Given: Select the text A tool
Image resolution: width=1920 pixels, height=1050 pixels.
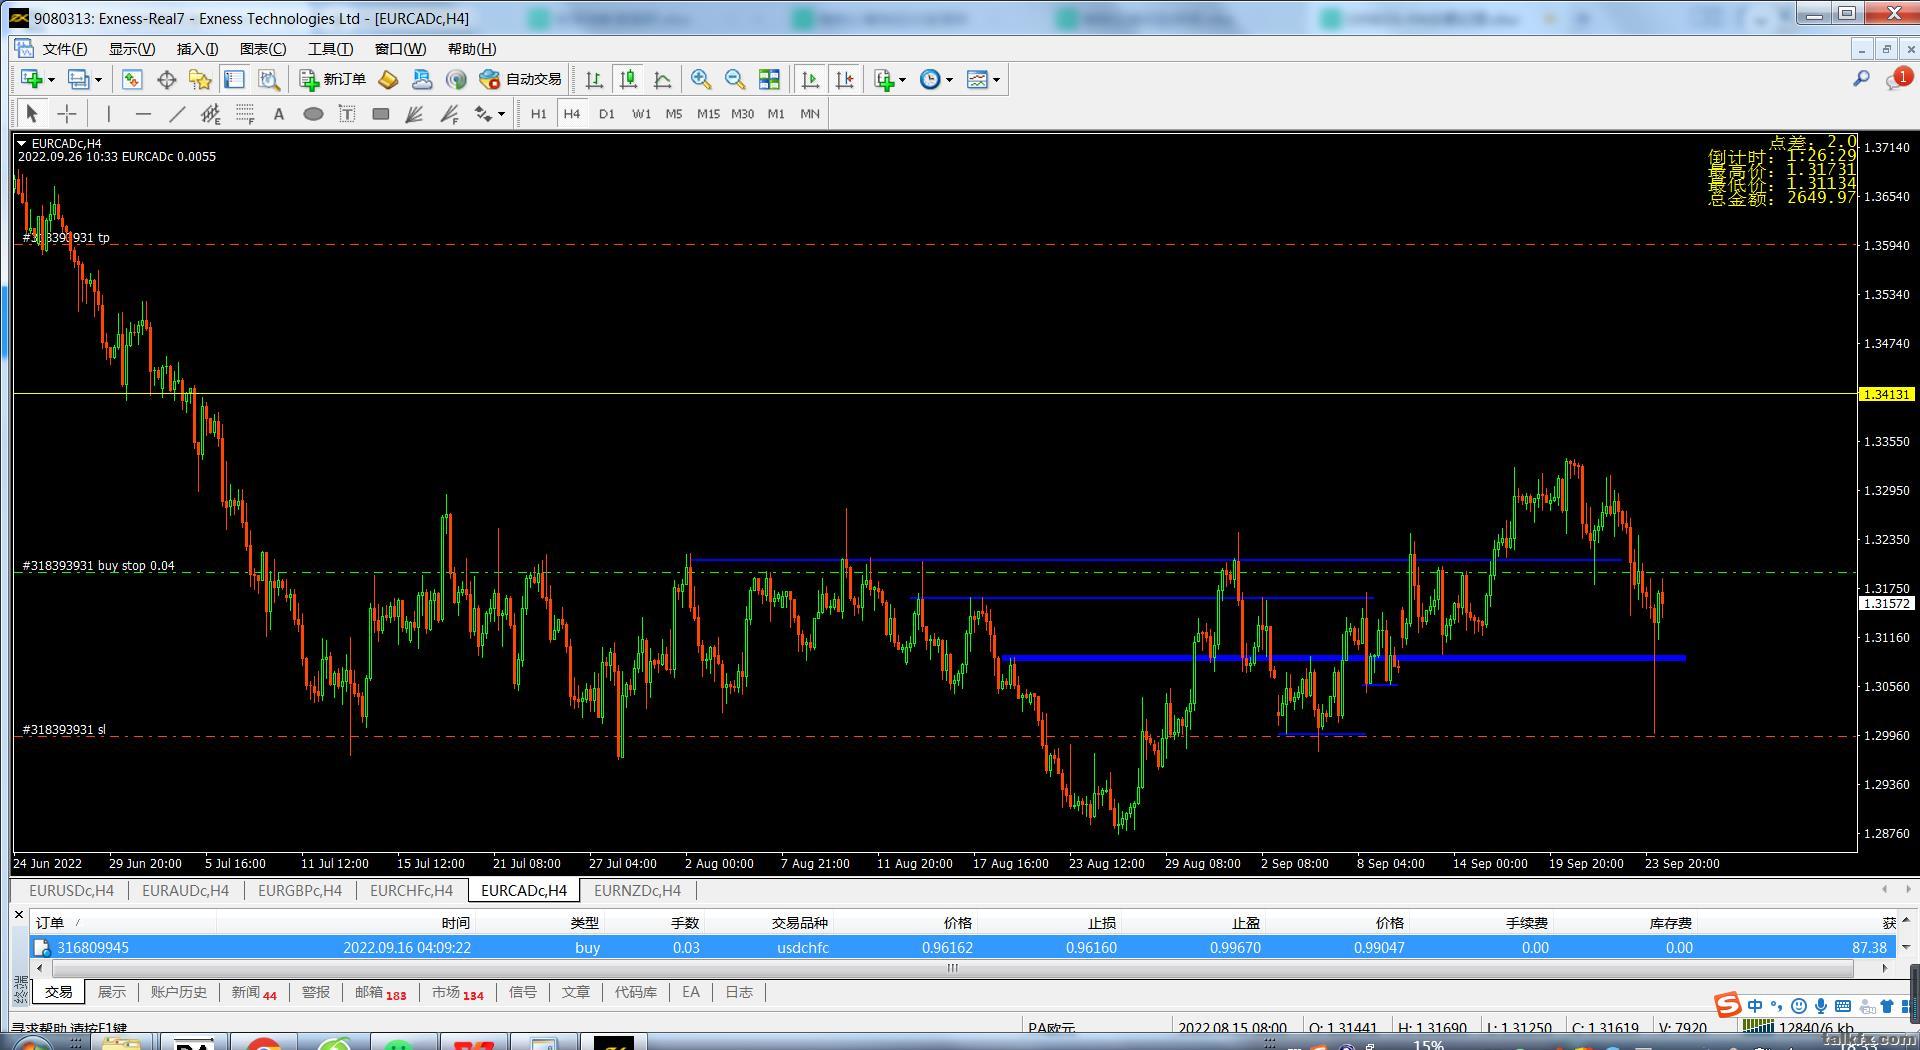Looking at the screenshot, I should click(x=279, y=114).
